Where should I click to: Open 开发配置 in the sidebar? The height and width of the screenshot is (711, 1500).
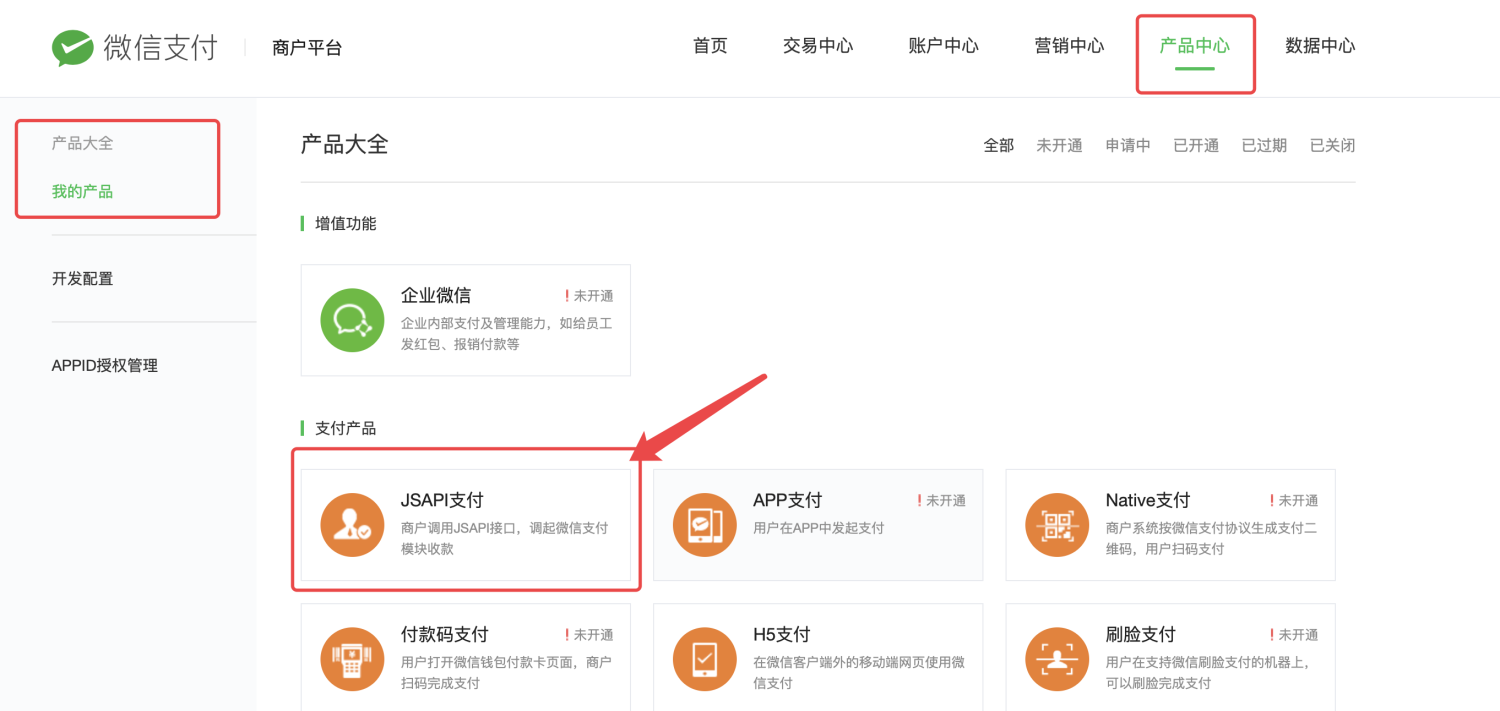click(82, 278)
